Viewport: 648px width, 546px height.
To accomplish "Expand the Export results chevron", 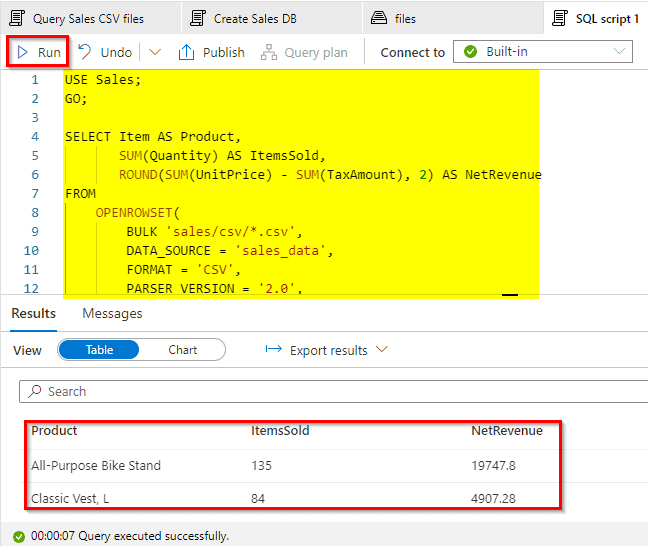I will pyautogui.click(x=381, y=350).
